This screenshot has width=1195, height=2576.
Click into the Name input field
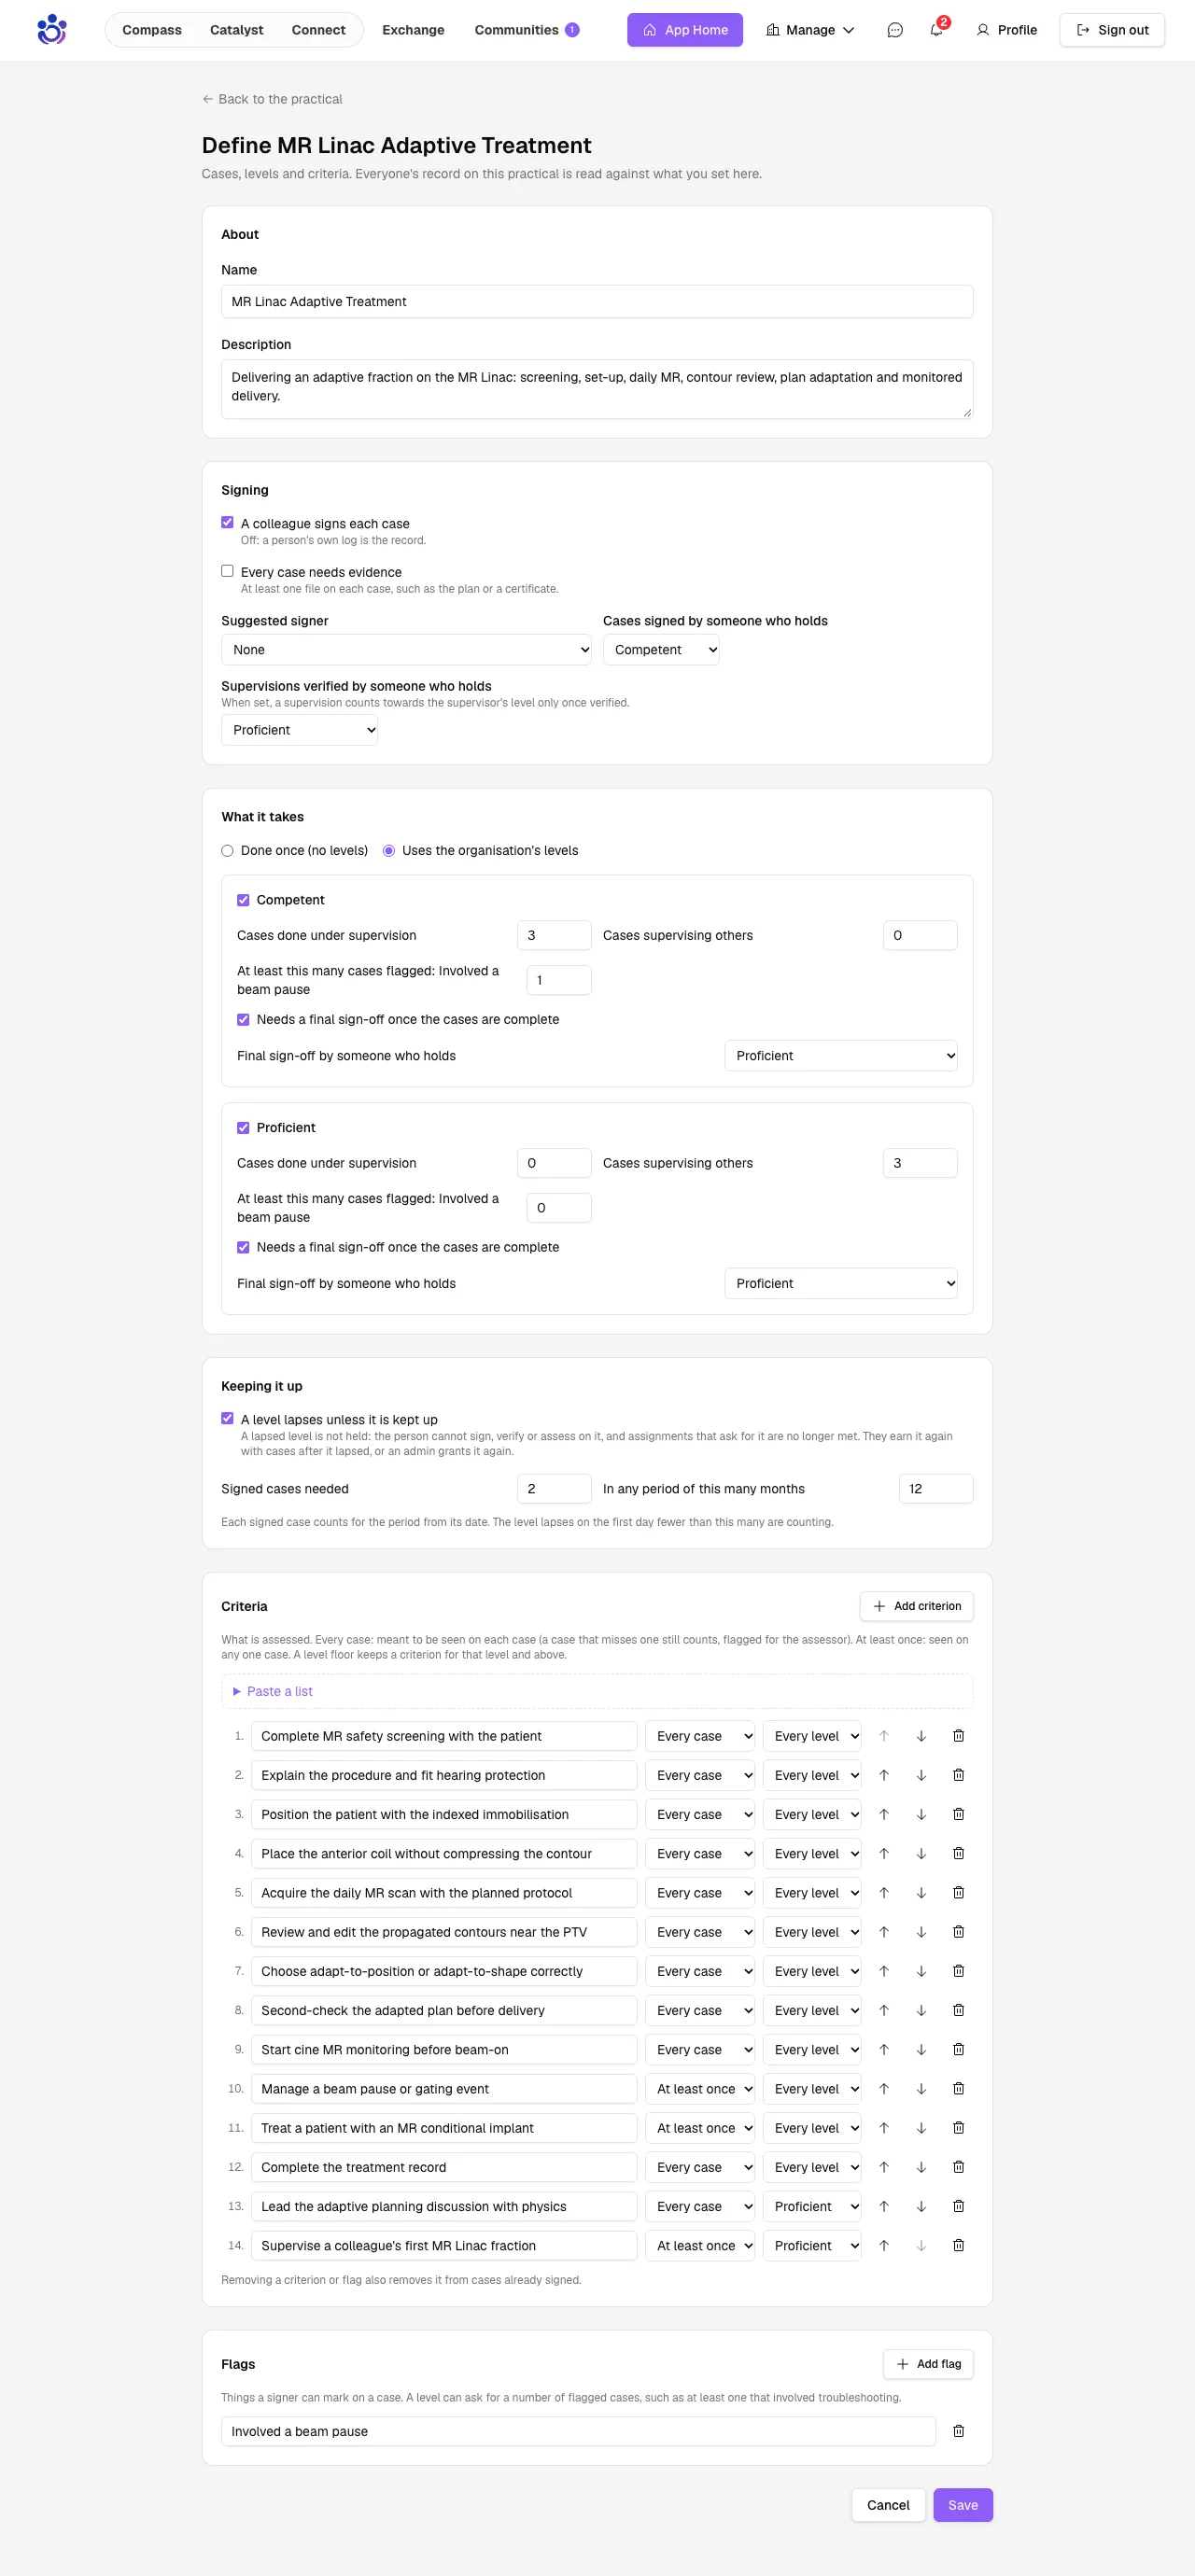(597, 302)
